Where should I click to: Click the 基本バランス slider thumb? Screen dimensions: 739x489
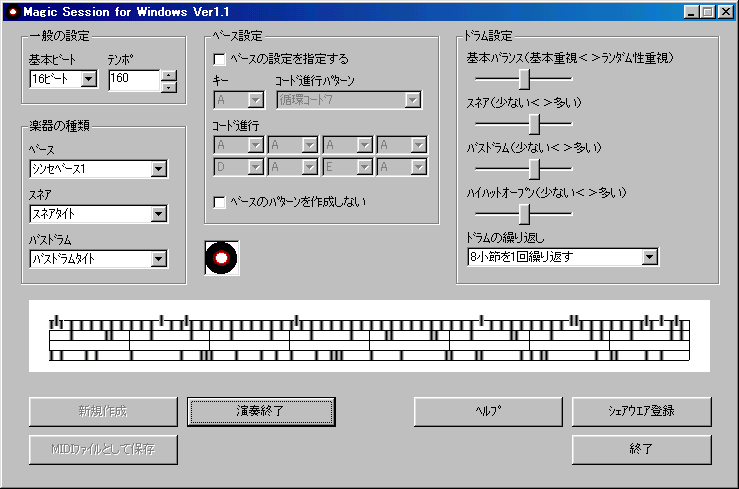tap(524, 79)
